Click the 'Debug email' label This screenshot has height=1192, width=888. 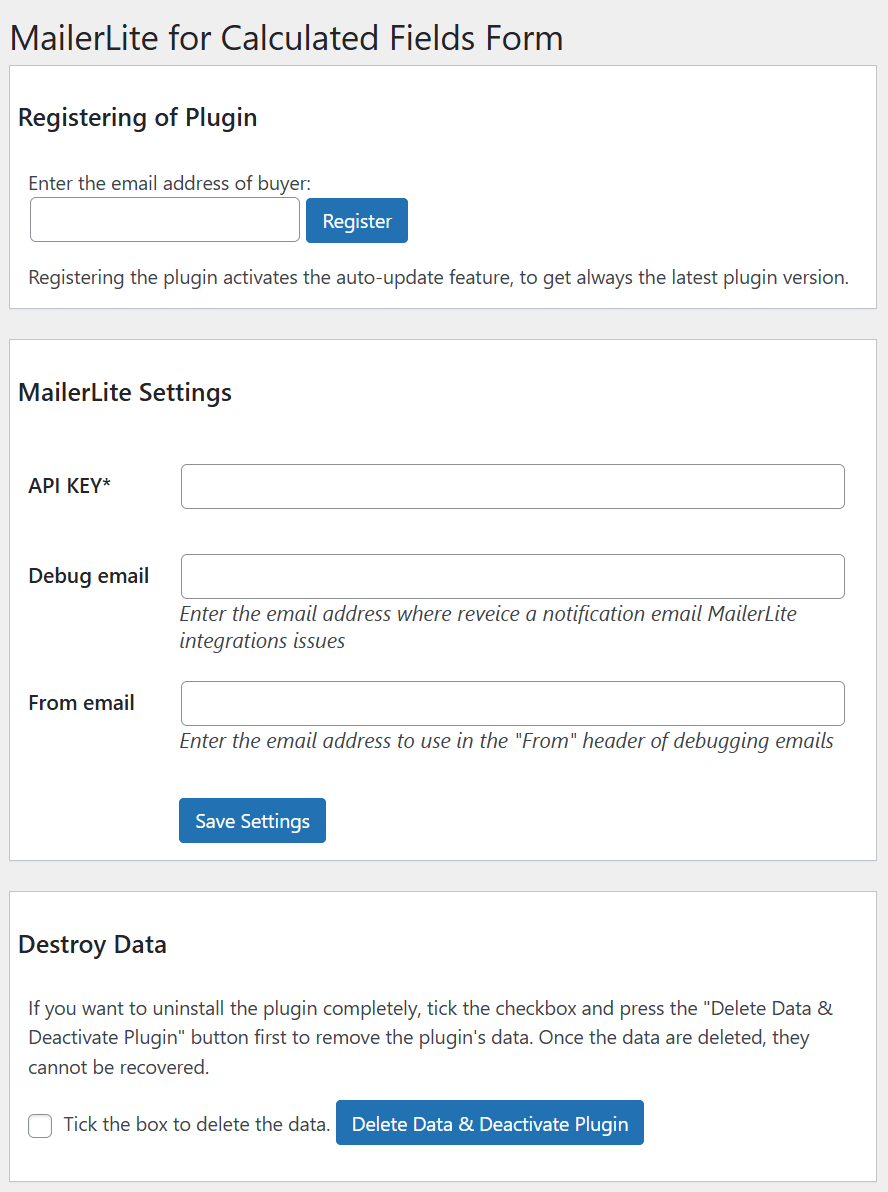[x=88, y=576]
